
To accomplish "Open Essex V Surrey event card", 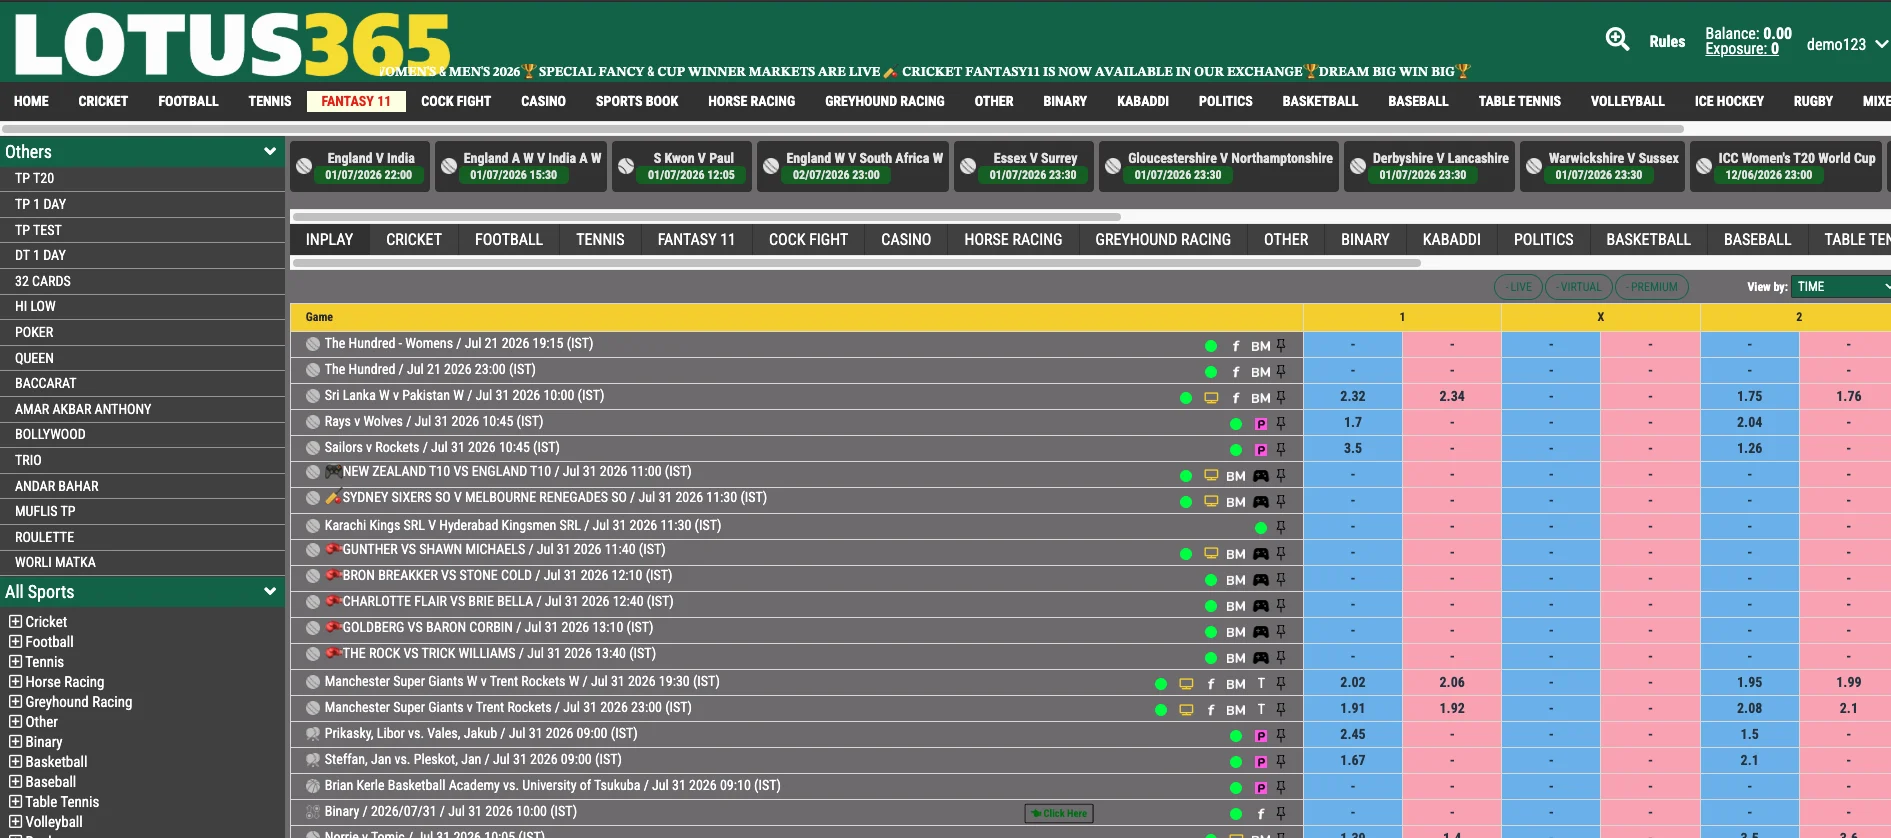I will click(x=1023, y=166).
